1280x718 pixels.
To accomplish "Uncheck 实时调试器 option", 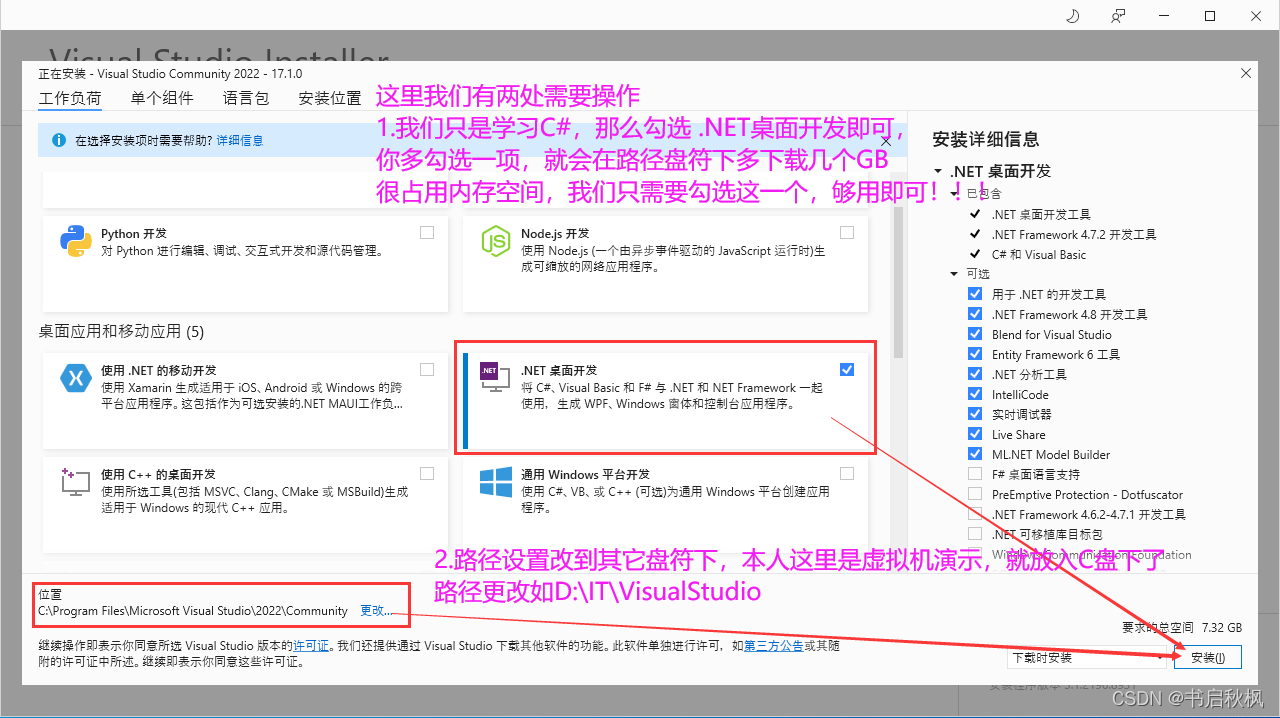I will pyautogui.click(x=975, y=414).
